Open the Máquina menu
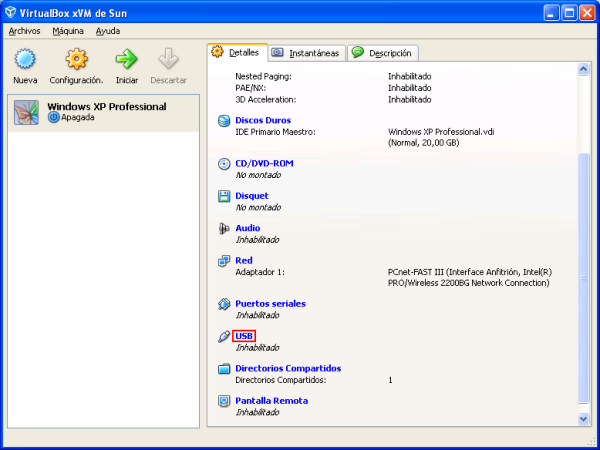Screen dimensions: 600x450 point(68,31)
